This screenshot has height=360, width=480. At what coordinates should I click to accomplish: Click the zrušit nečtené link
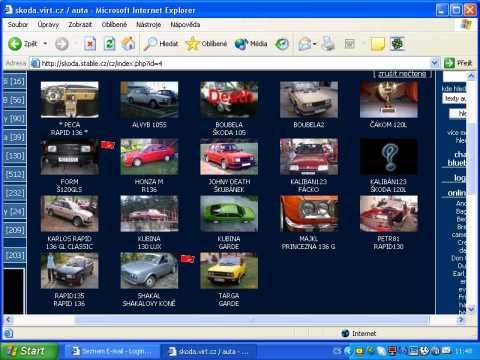(402, 74)
